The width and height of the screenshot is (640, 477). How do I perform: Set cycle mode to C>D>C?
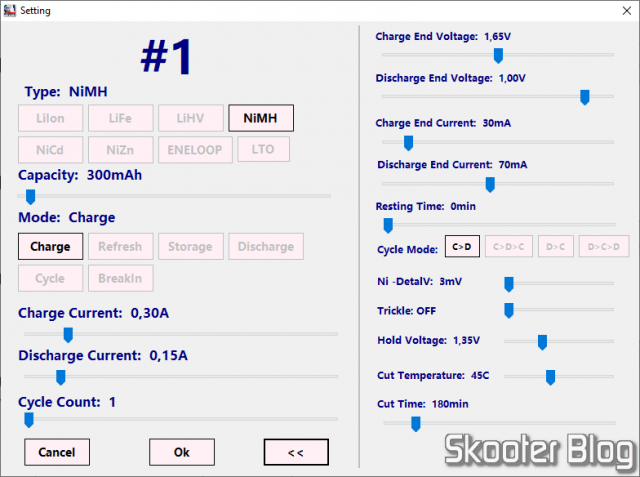tap(509, 246)
